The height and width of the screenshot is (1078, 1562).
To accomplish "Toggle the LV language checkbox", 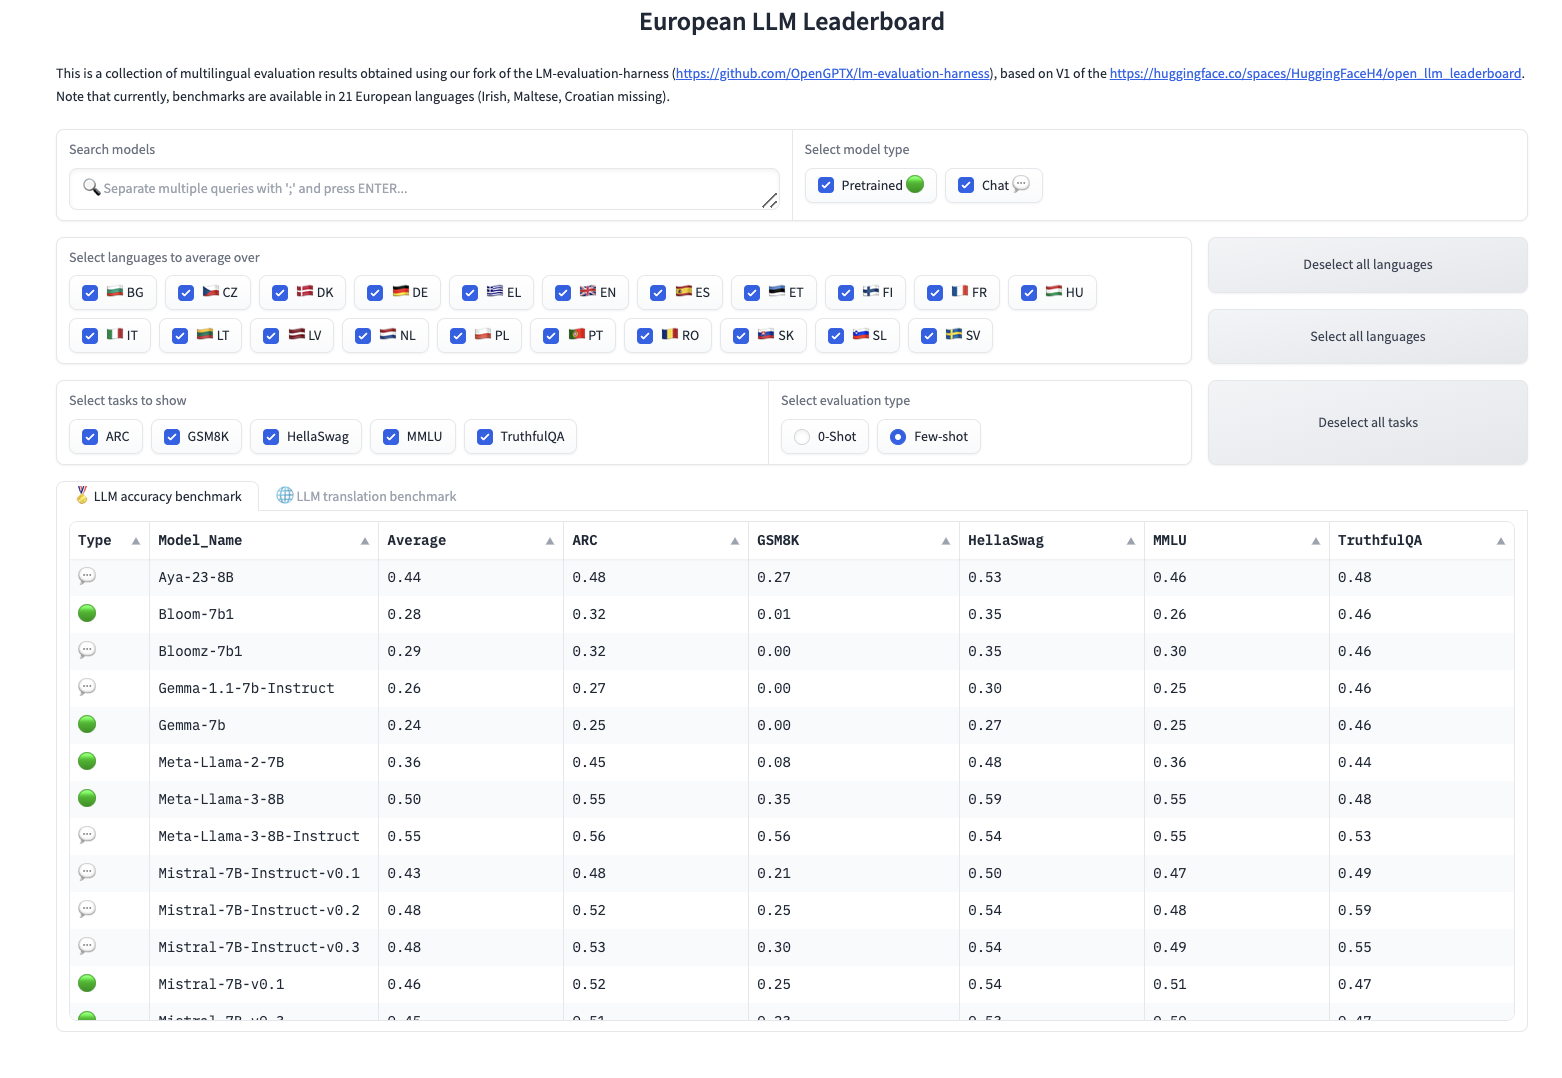I will [271, 336].
